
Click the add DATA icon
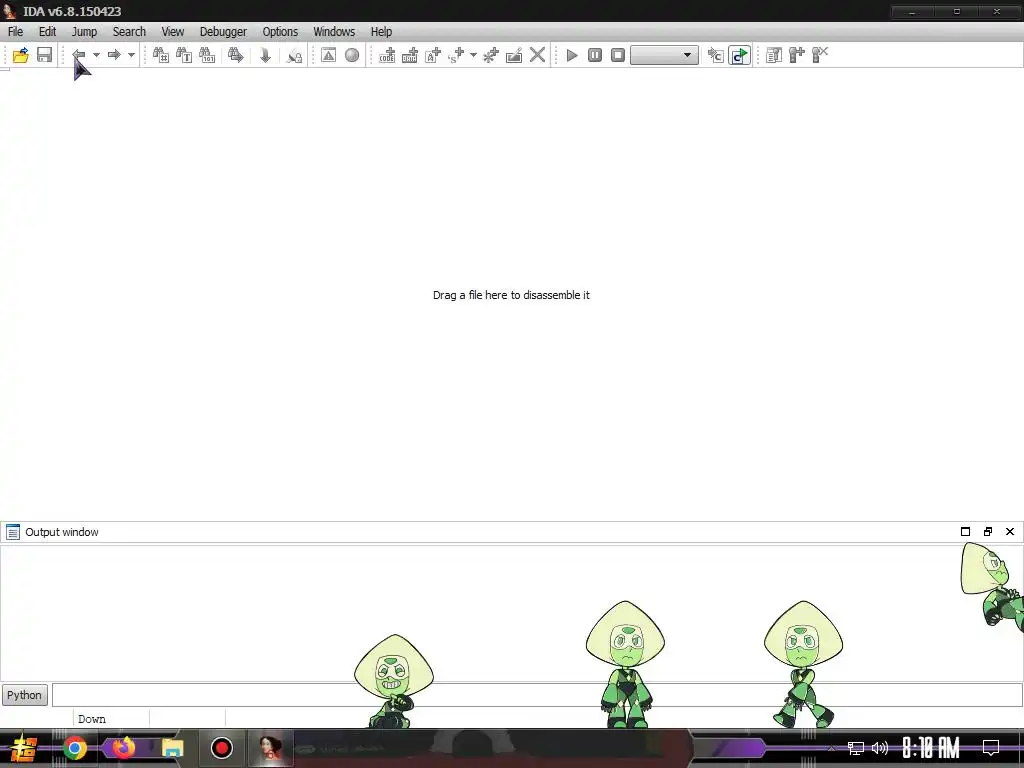coord(410,56)
